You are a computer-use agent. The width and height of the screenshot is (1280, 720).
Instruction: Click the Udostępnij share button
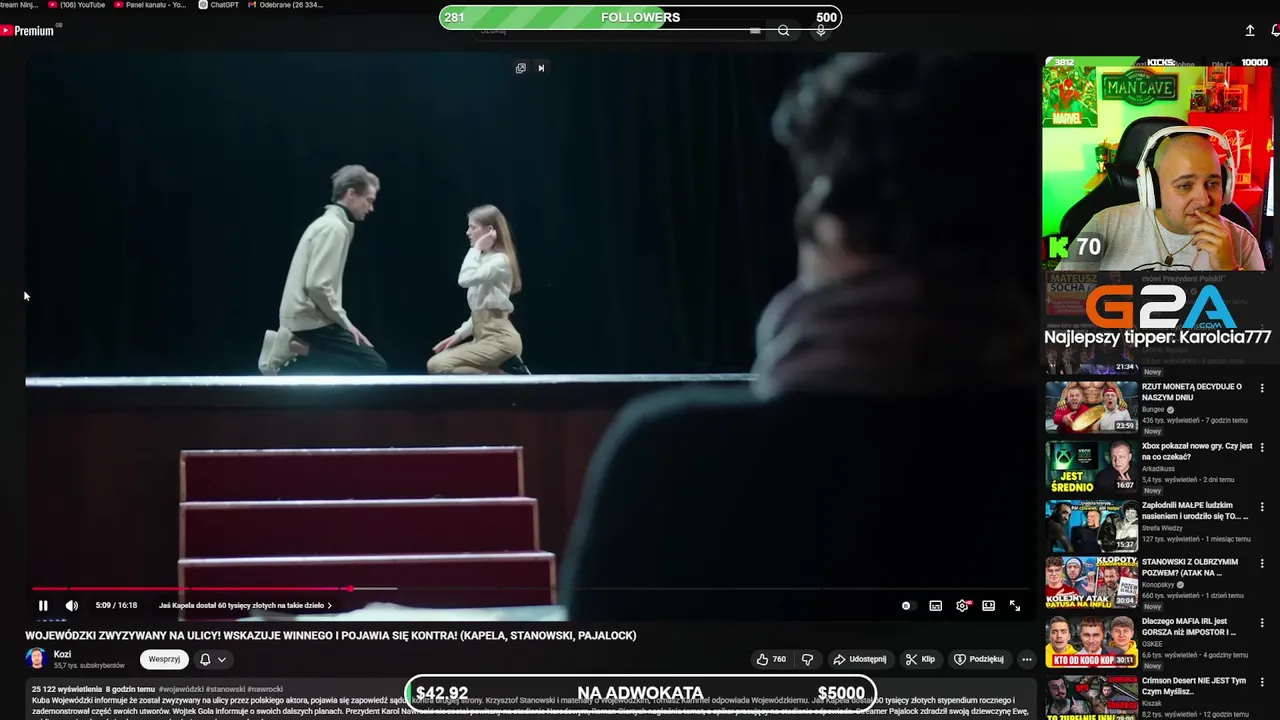[x=859, y=659]
